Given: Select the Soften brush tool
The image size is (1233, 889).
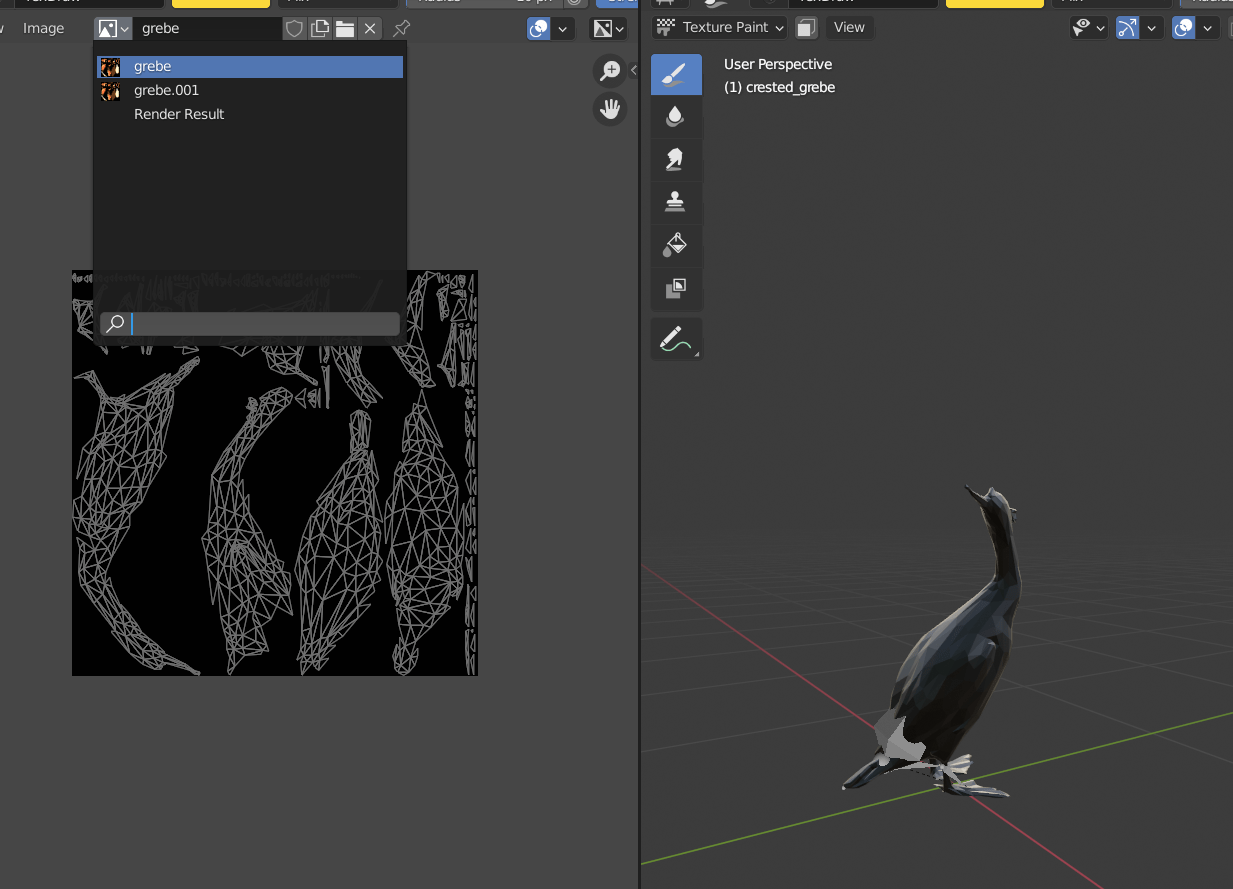Looking at the screenshot, I should point(677,116).
